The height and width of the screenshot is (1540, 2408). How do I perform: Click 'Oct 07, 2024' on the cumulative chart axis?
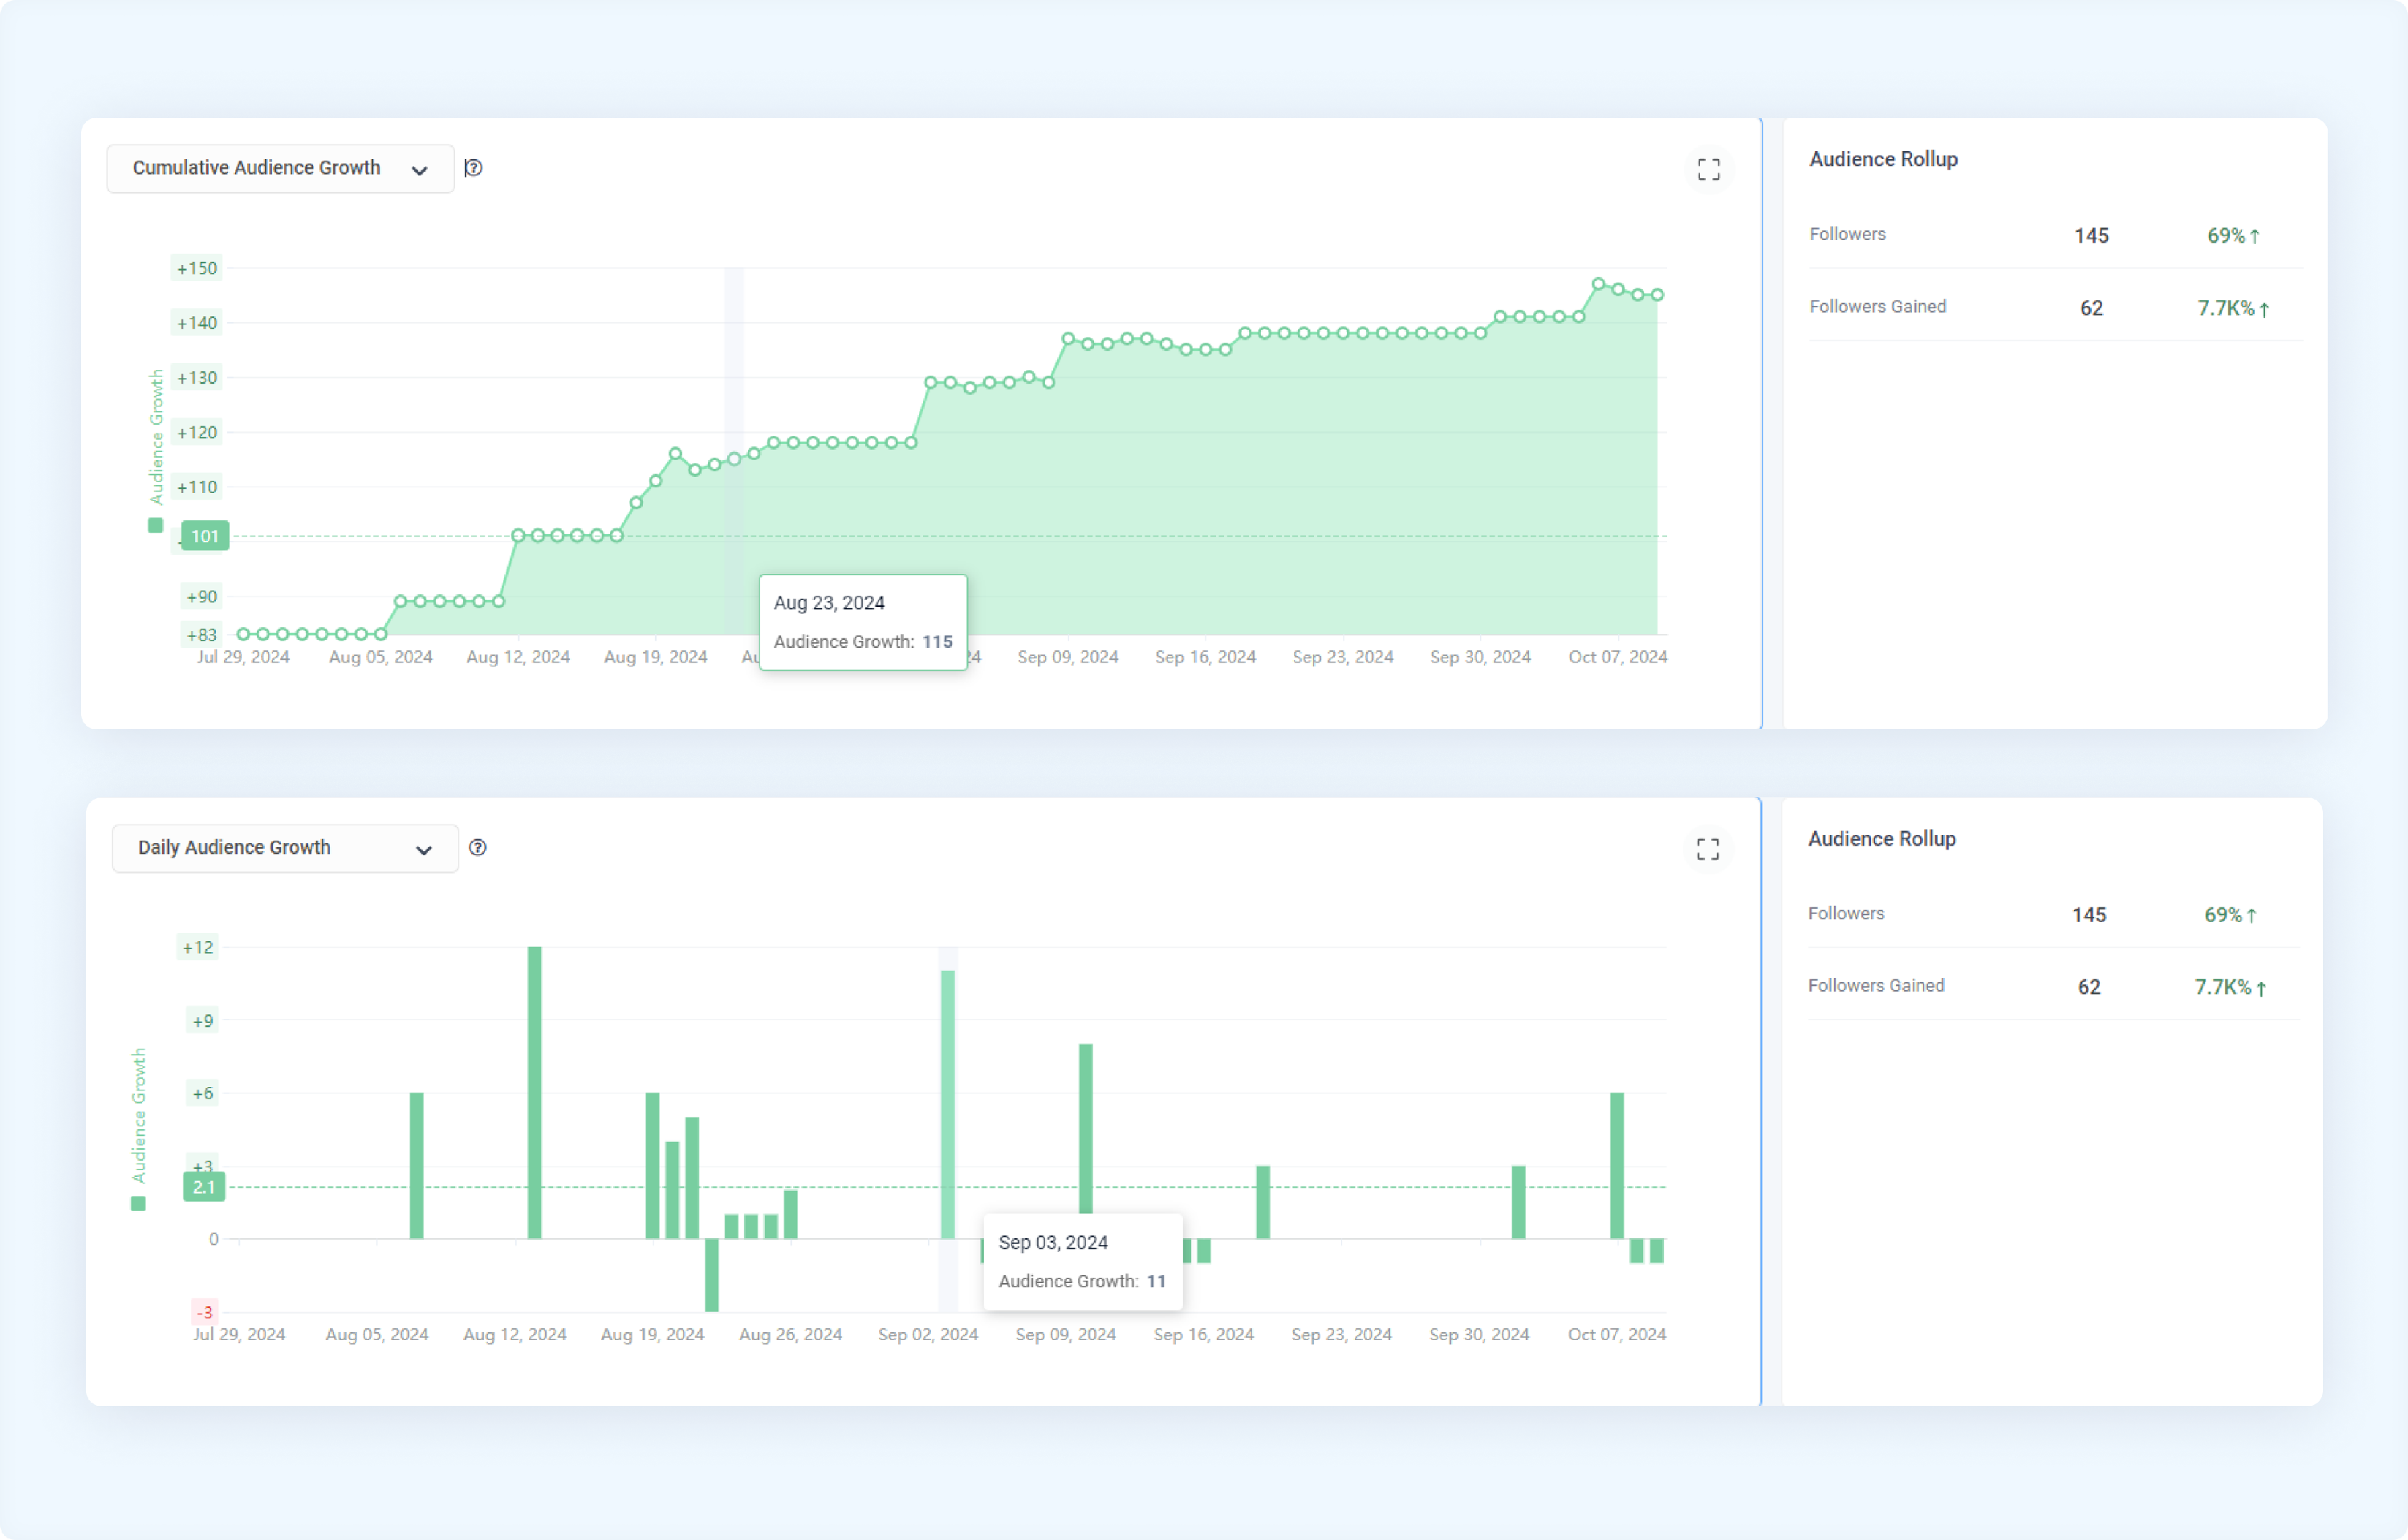coord(1618,657)
